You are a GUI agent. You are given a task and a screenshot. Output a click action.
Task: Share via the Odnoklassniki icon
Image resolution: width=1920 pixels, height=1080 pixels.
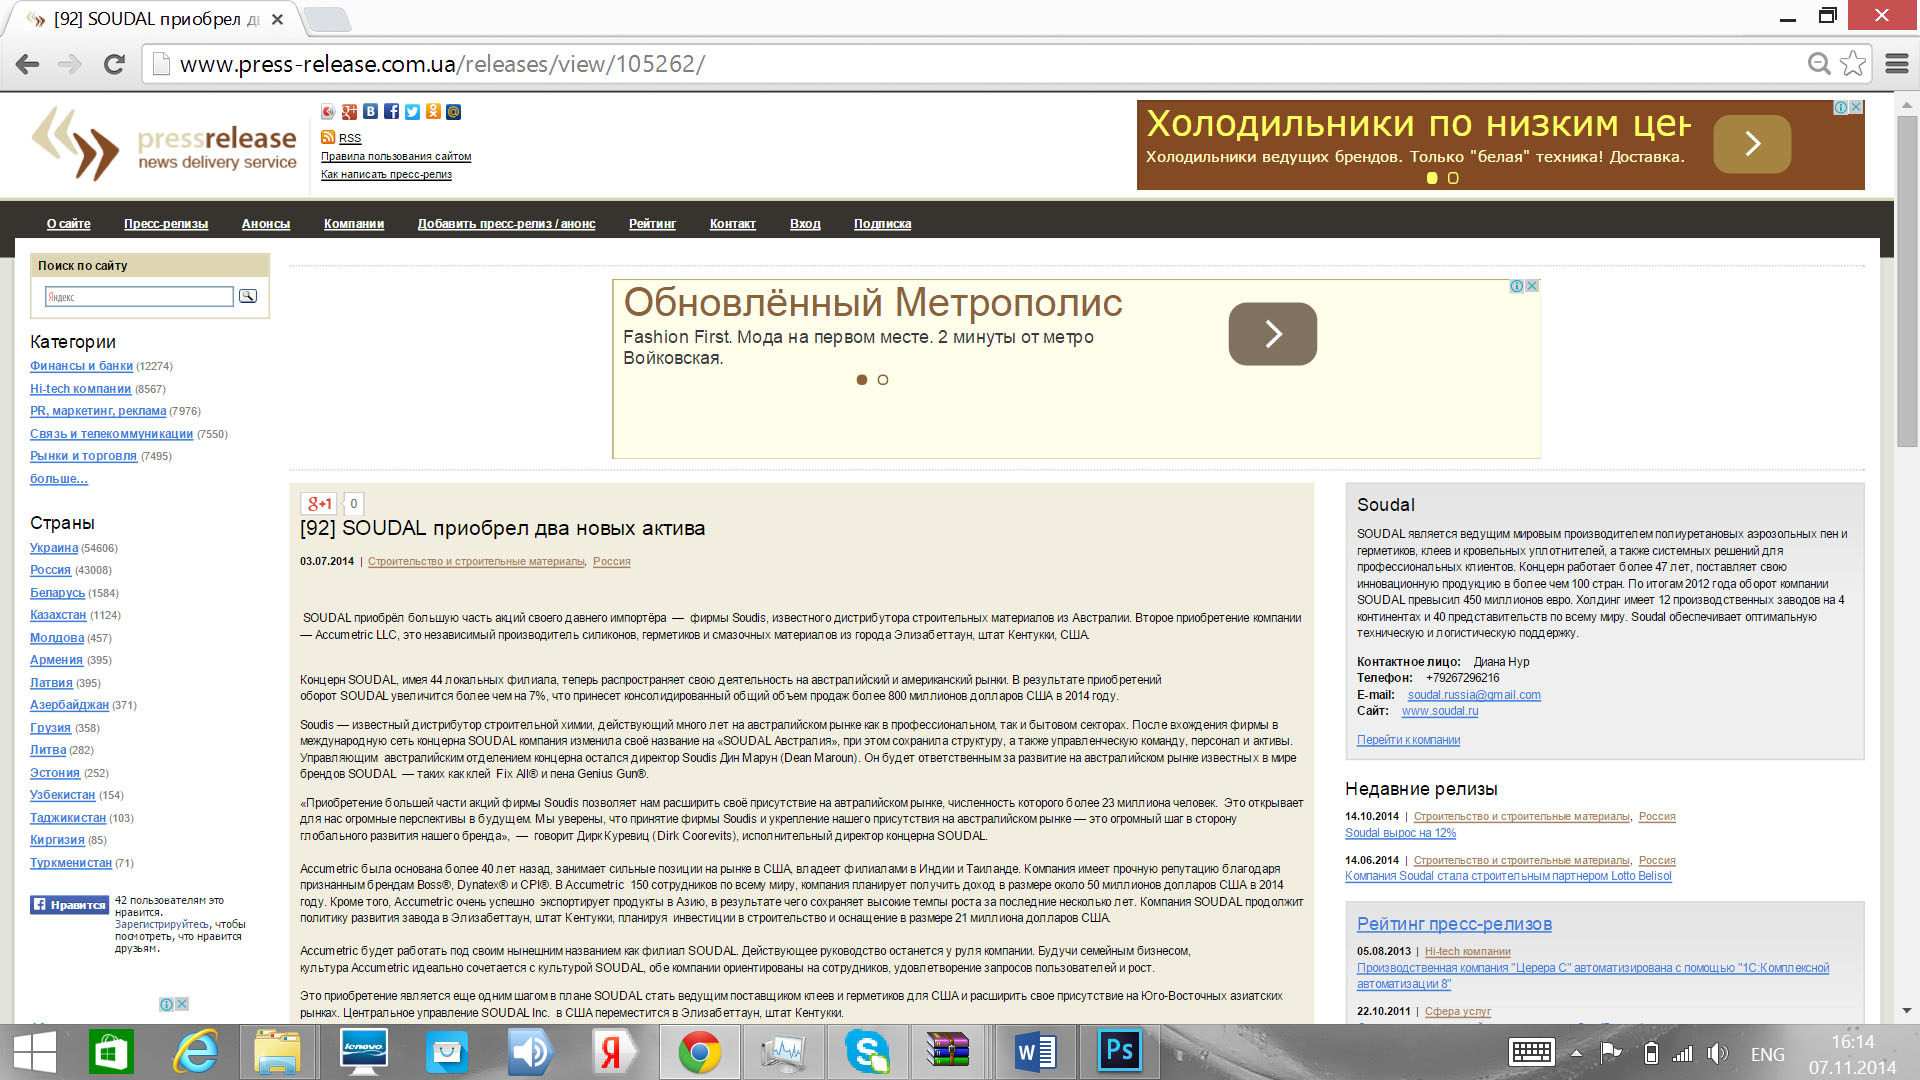(x=433, y=112)
